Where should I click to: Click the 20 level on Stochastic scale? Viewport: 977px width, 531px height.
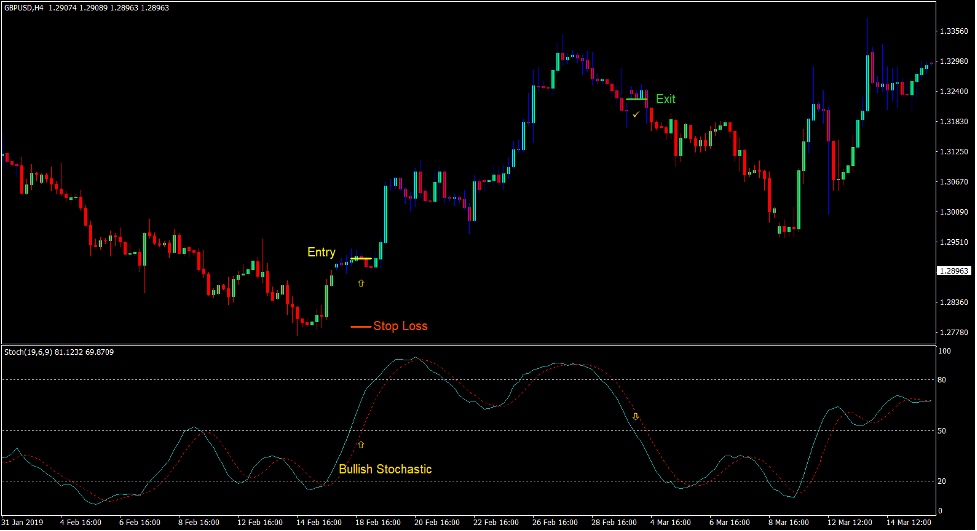[943, 481]
